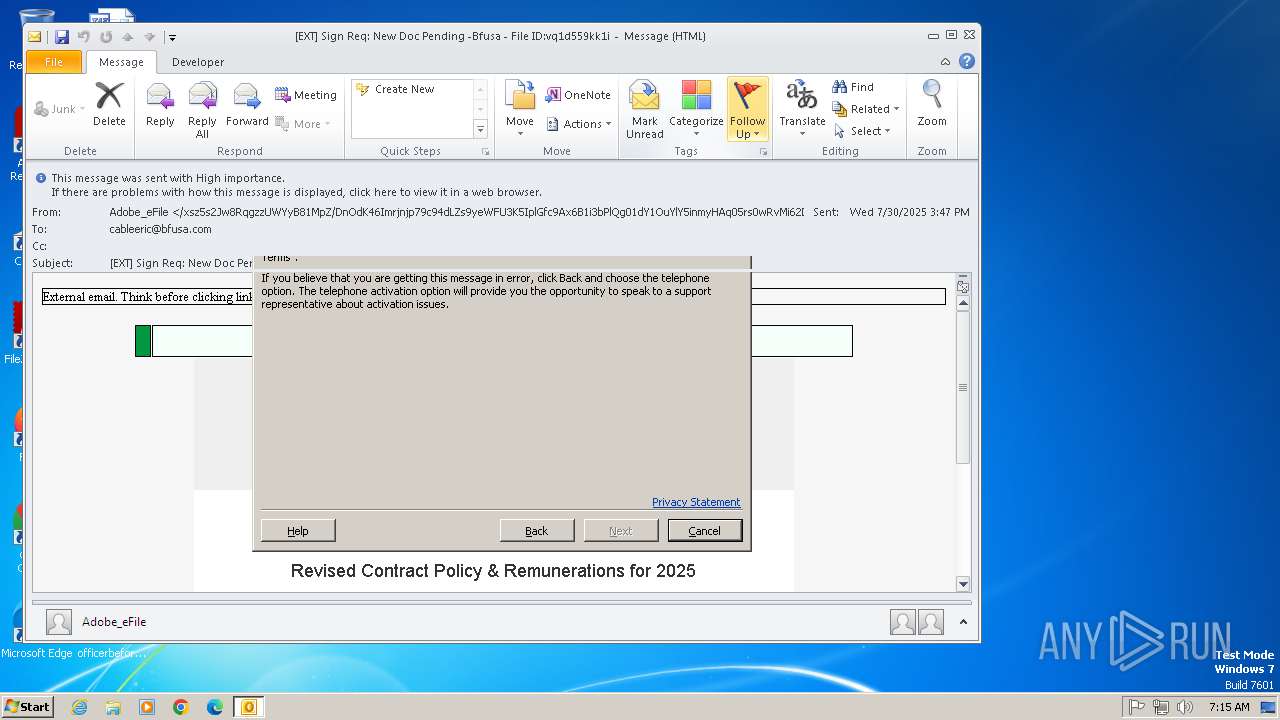Open the Windows Start menu
The width and height of the screenshot is (1280, 720).
pyautogui.click(x=28, y=706)
